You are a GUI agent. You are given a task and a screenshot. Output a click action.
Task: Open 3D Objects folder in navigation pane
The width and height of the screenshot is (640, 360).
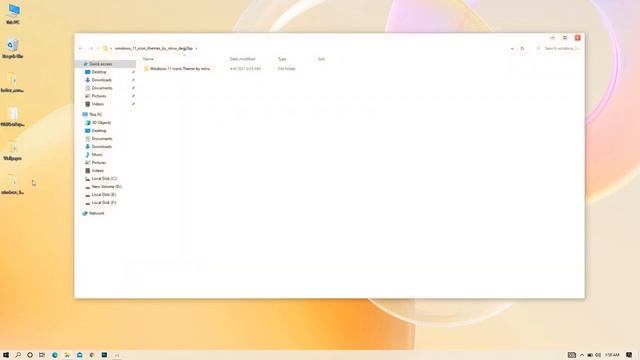(x=101, y=123)
